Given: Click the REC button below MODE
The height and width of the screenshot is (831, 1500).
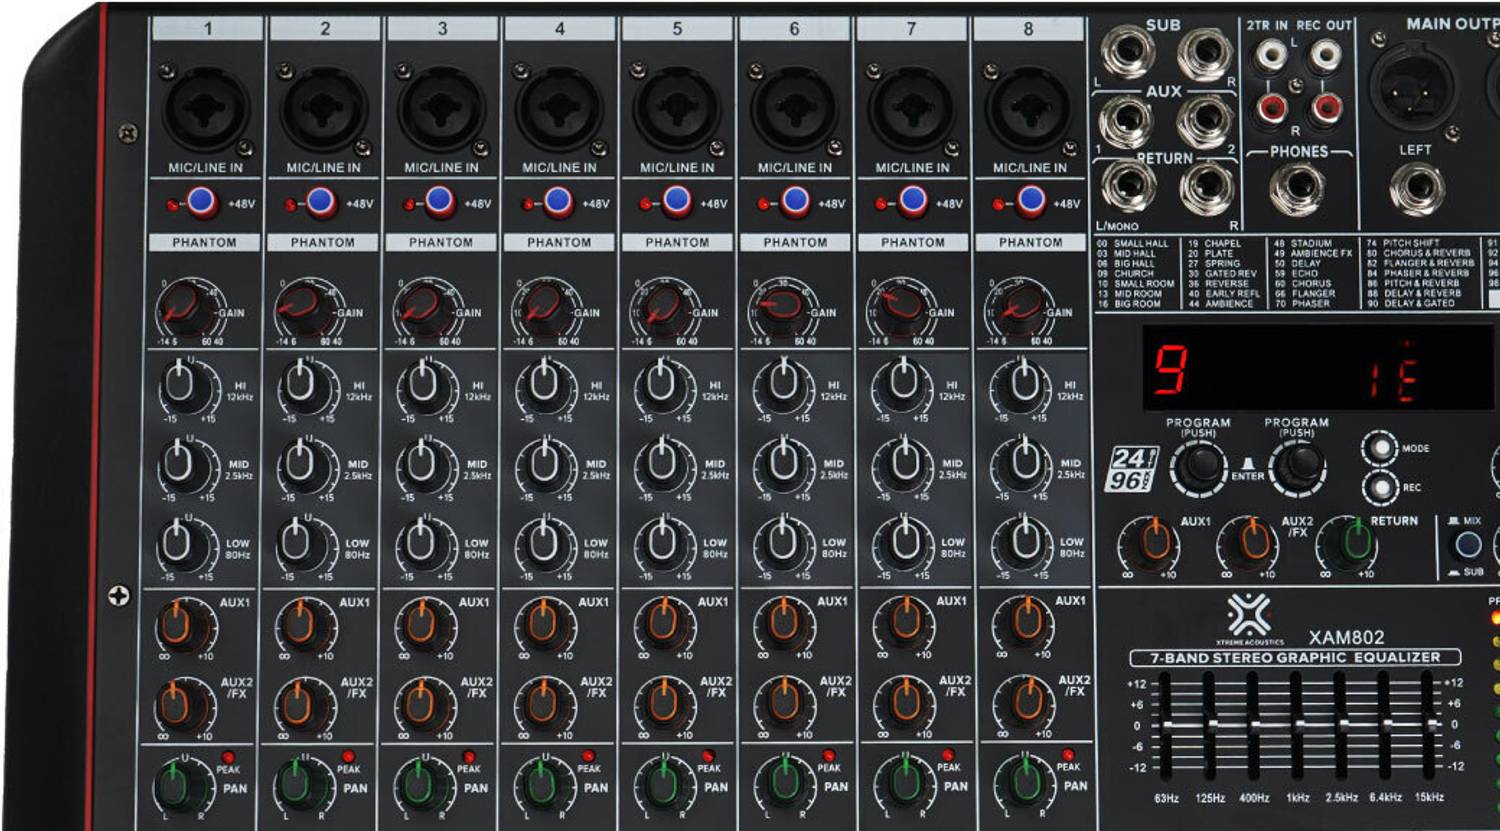Looking at the screenshot, I should (1381, 488).
